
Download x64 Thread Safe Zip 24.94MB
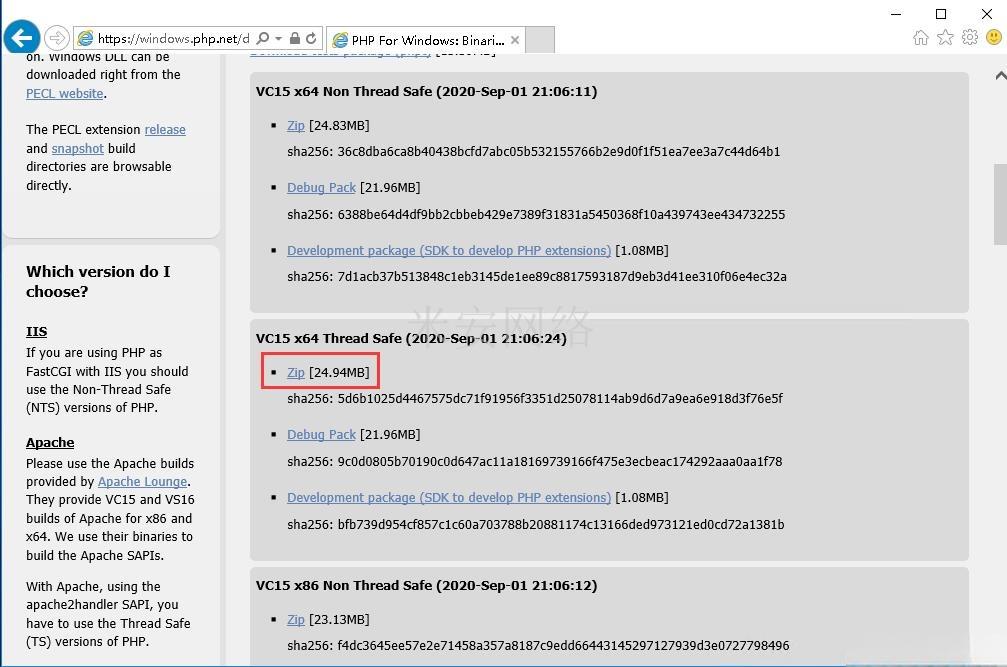click(295, 372)
